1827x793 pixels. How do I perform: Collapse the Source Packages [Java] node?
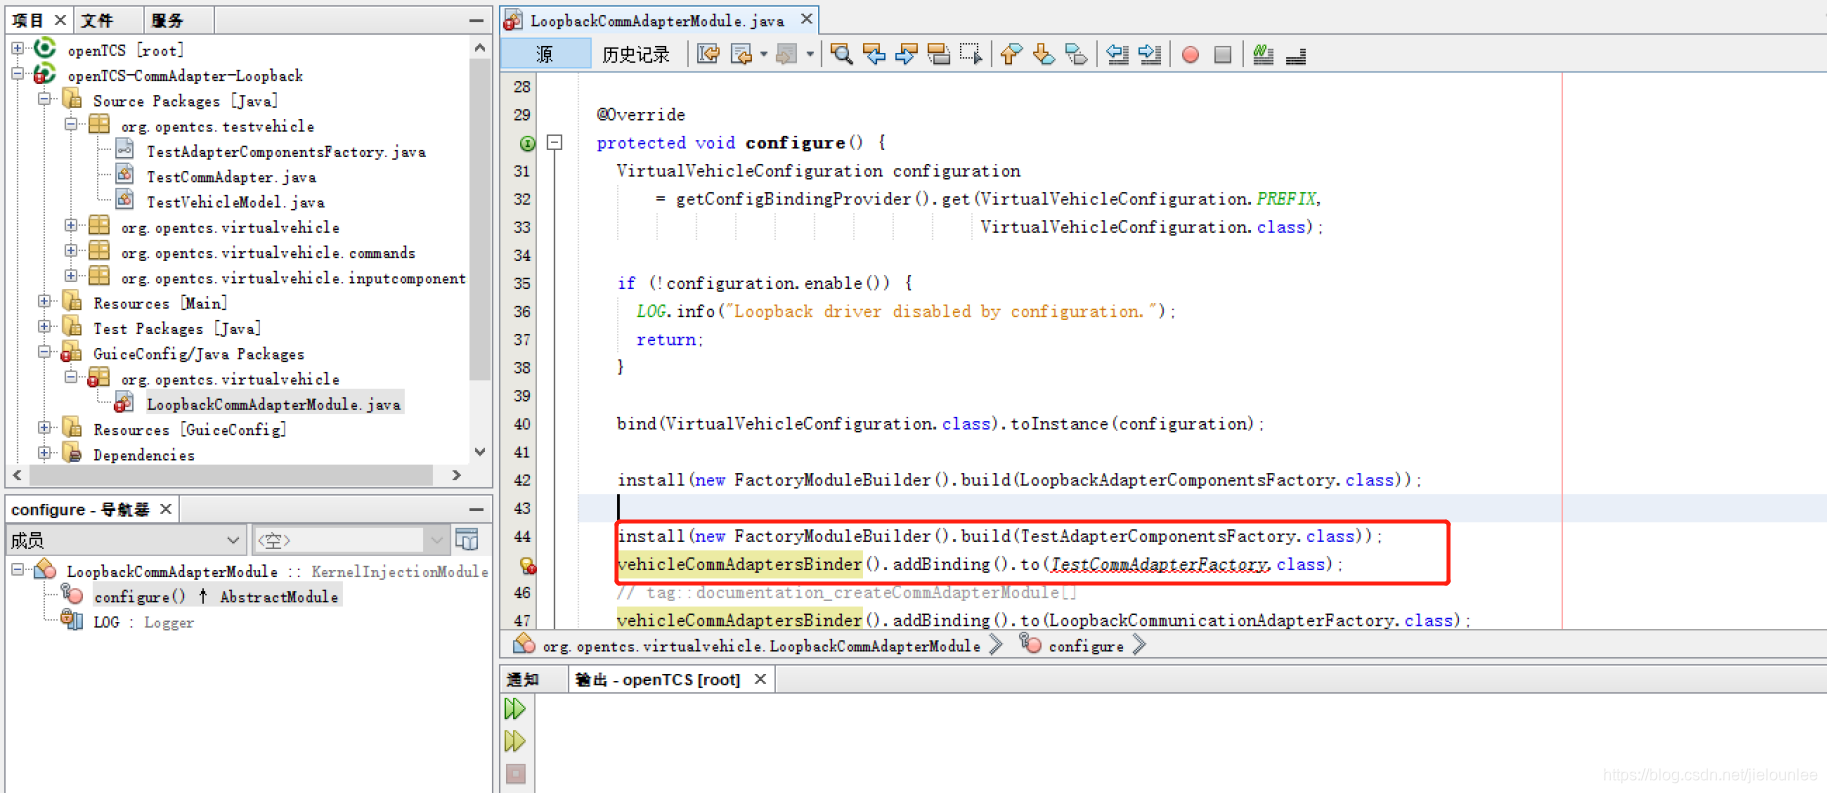[45, 99]
